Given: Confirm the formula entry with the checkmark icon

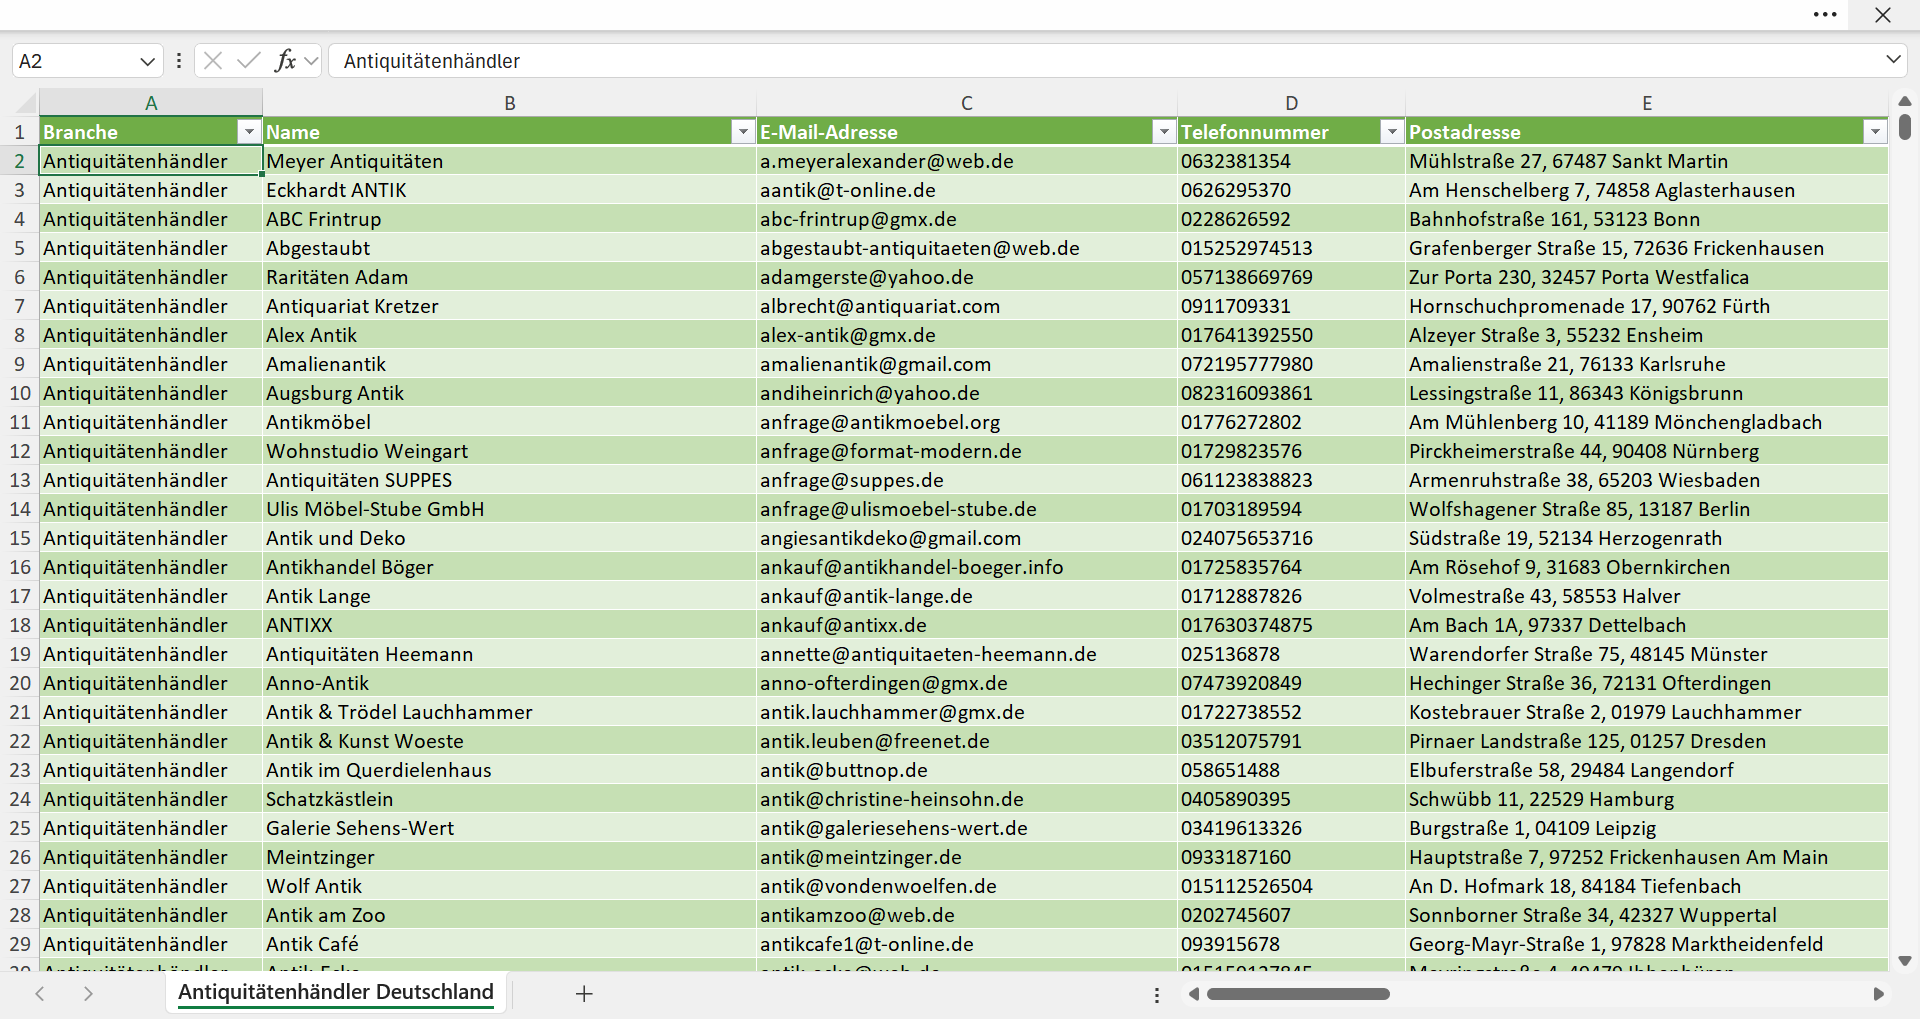Looking at the screenshot, I should [249, 60].
